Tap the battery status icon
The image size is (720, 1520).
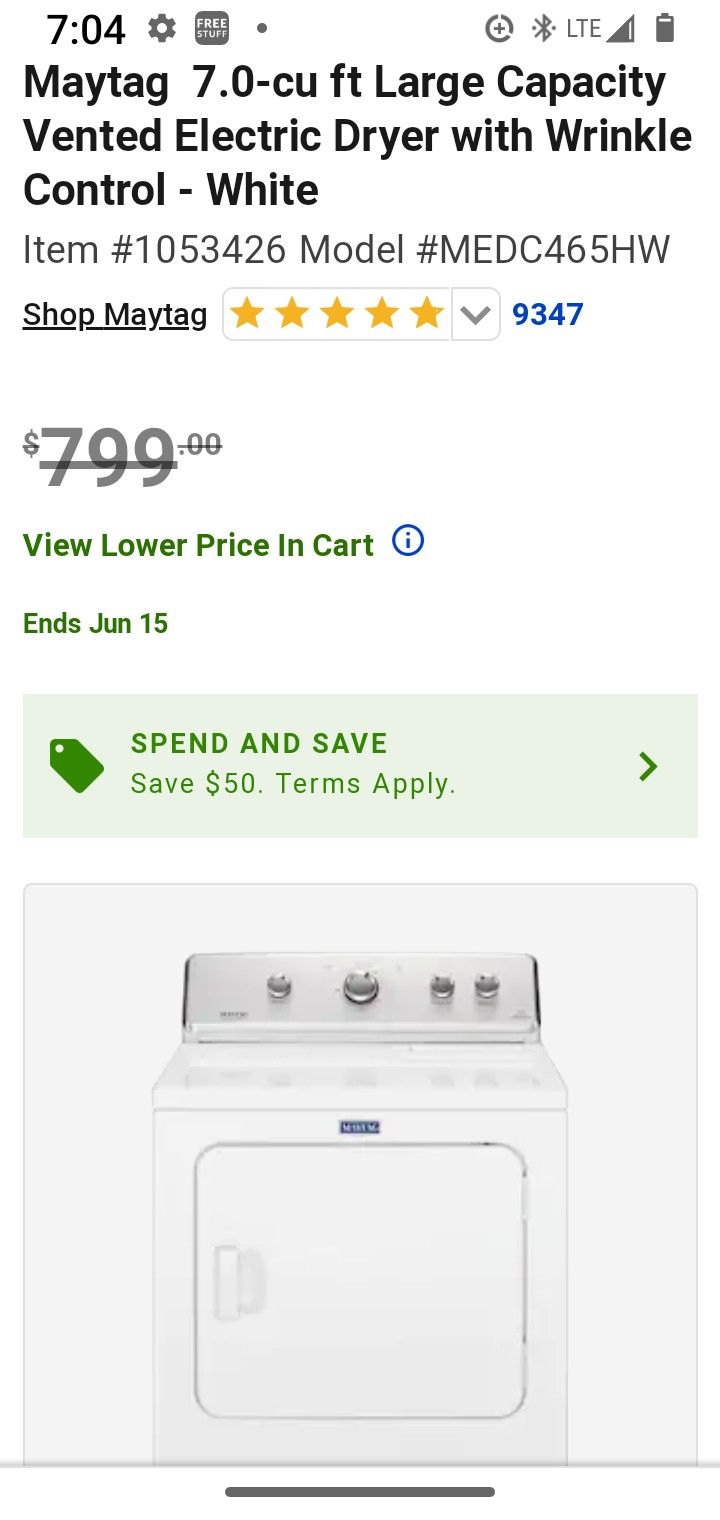coord(665,28)
